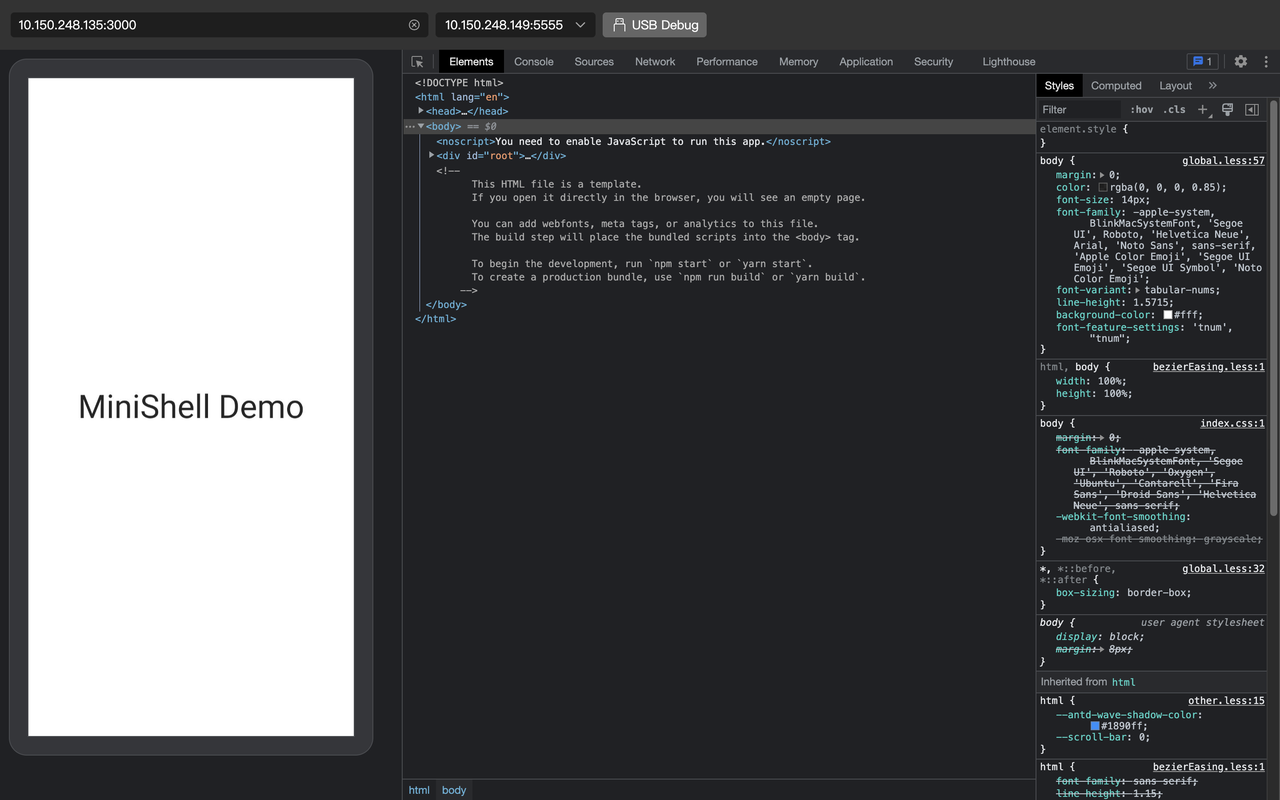Clear the URL address field
Image resolution: width=1280 pixels, height=800 pixels.
point(414,25)
